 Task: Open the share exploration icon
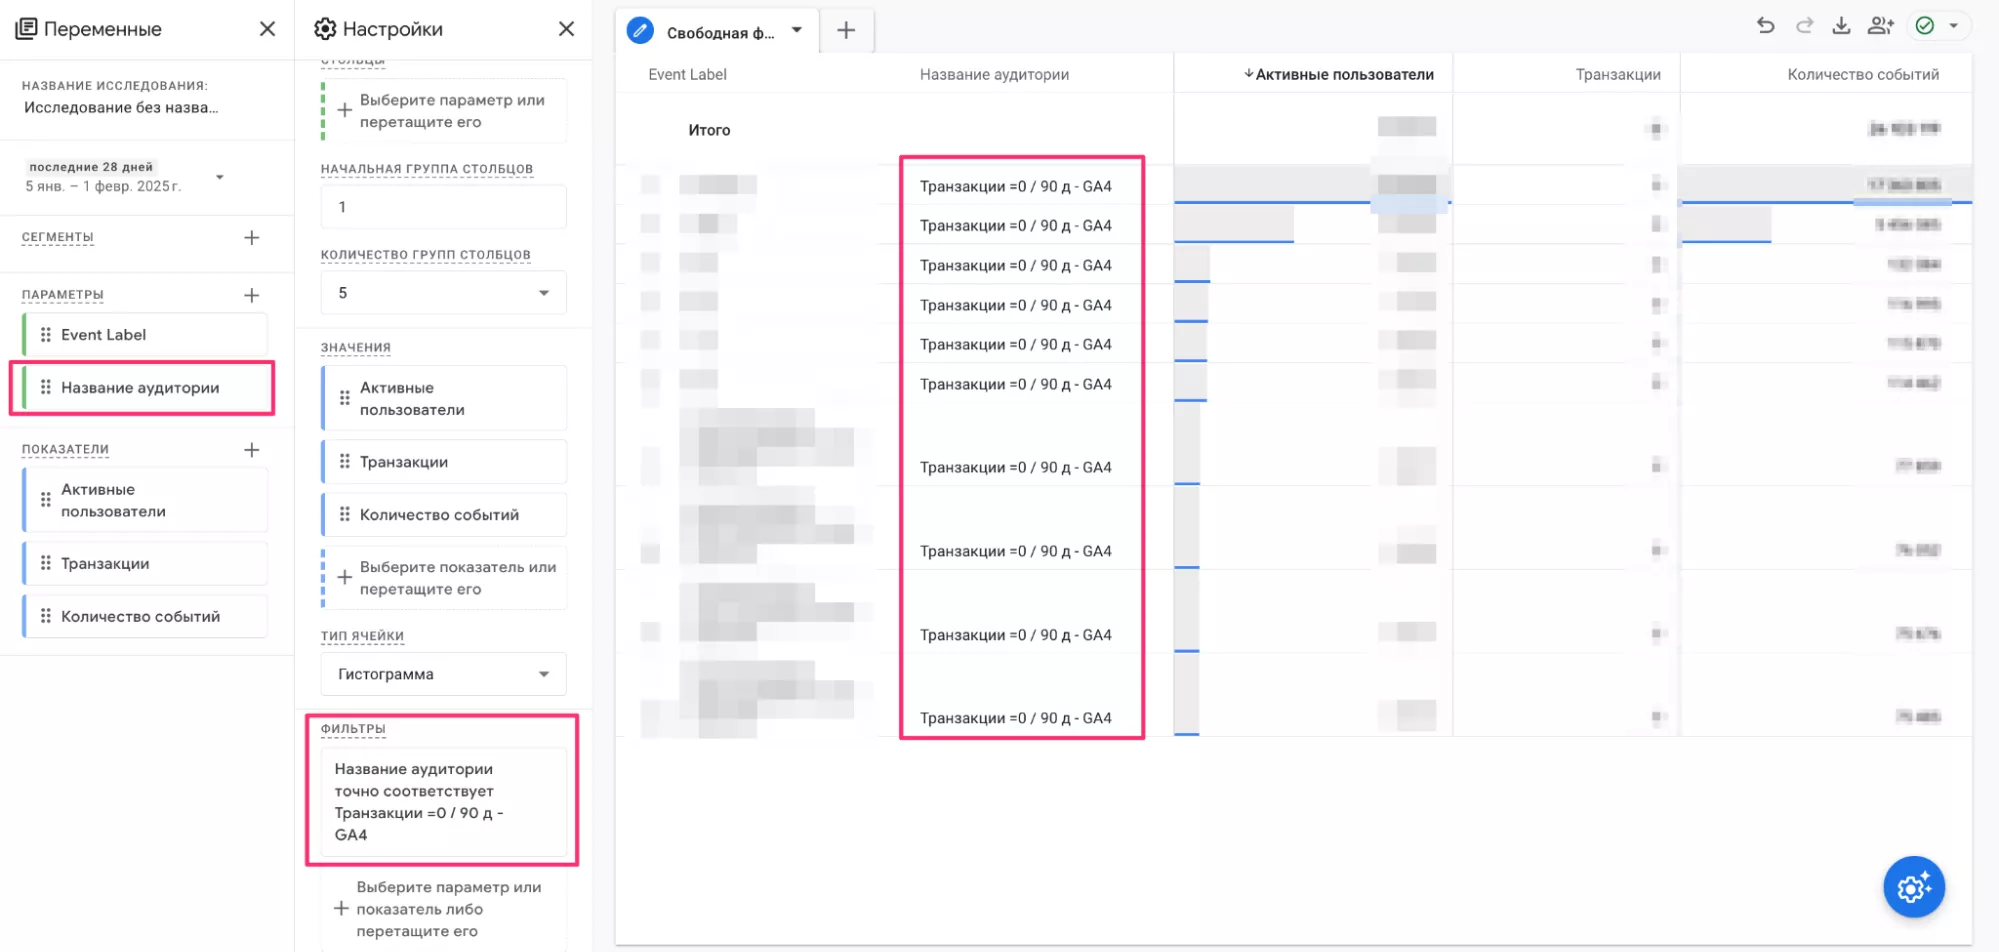tap(1880, 26)
